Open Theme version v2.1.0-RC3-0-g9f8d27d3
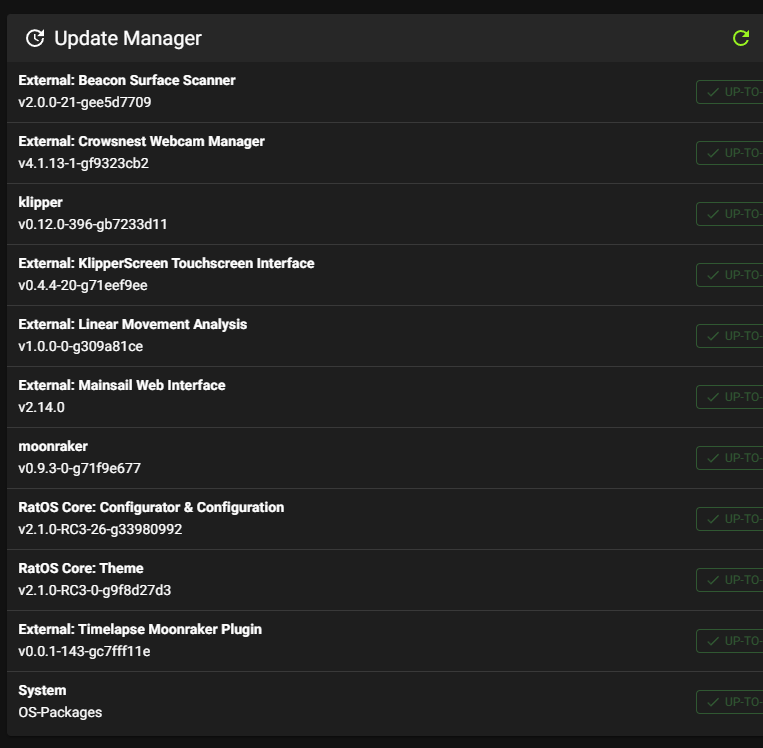763x748 pixels. [x=94, y=590]
